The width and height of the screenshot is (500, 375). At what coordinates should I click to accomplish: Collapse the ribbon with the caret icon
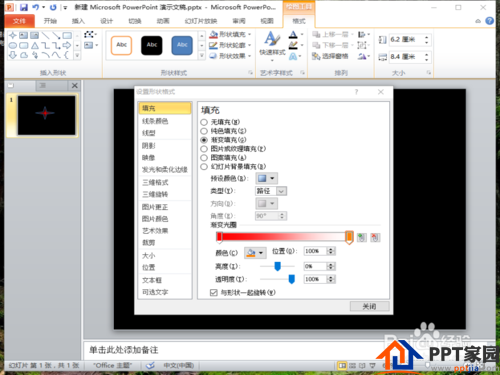(x=478, y=21)
